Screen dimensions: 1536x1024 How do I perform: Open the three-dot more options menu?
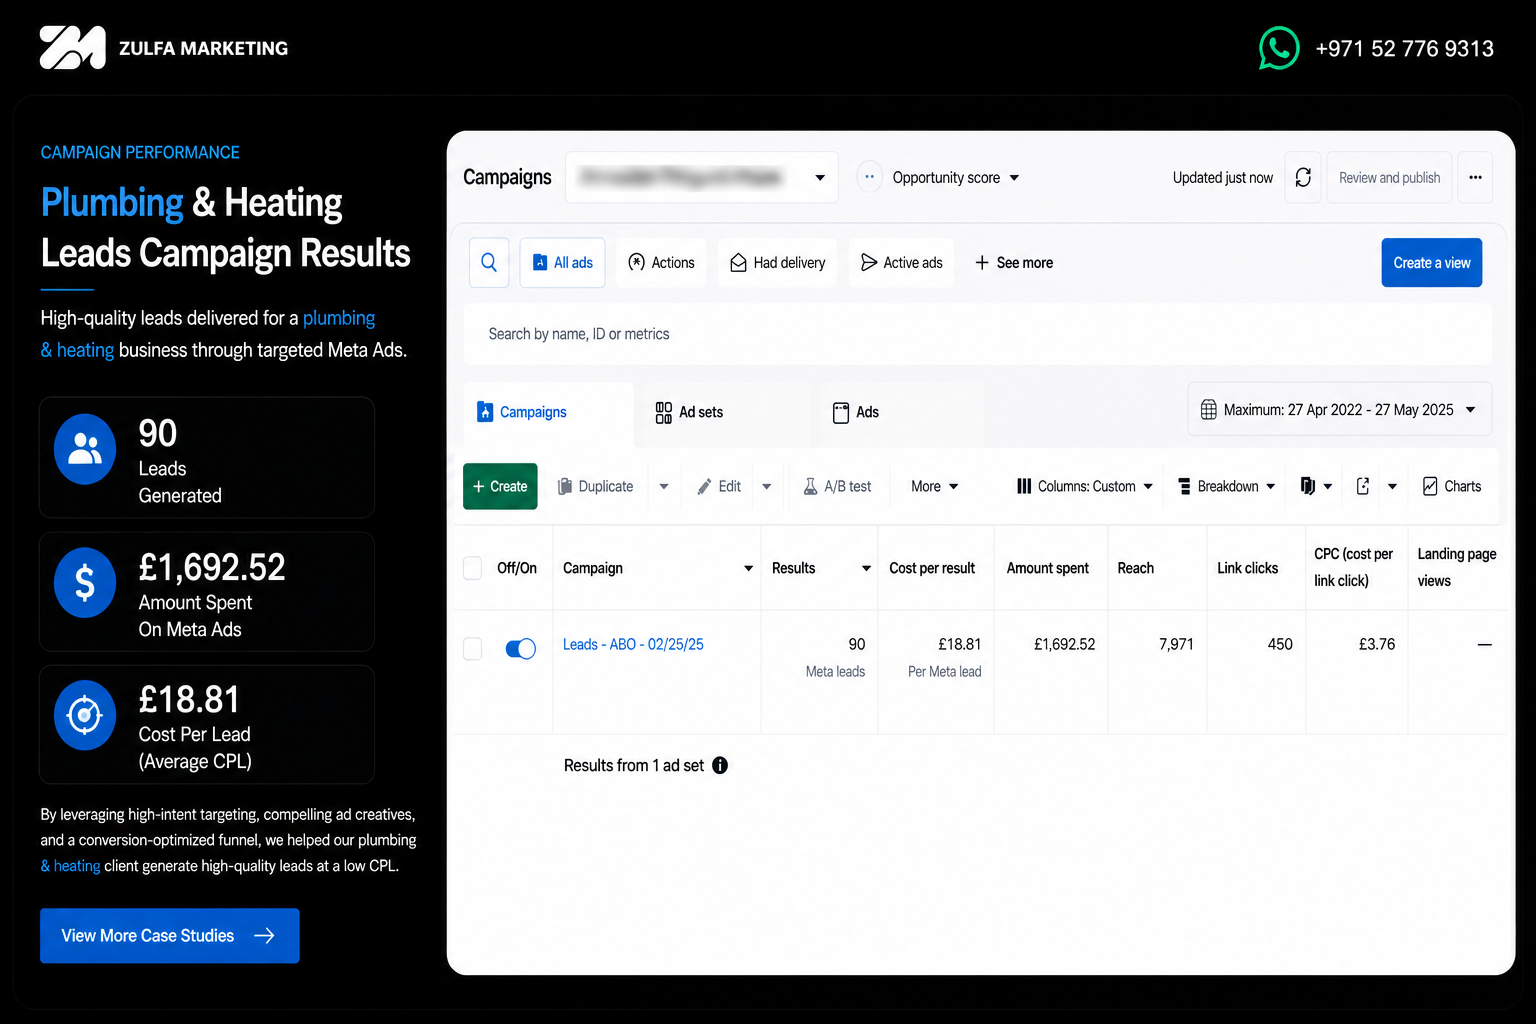tap(1475, 177)
